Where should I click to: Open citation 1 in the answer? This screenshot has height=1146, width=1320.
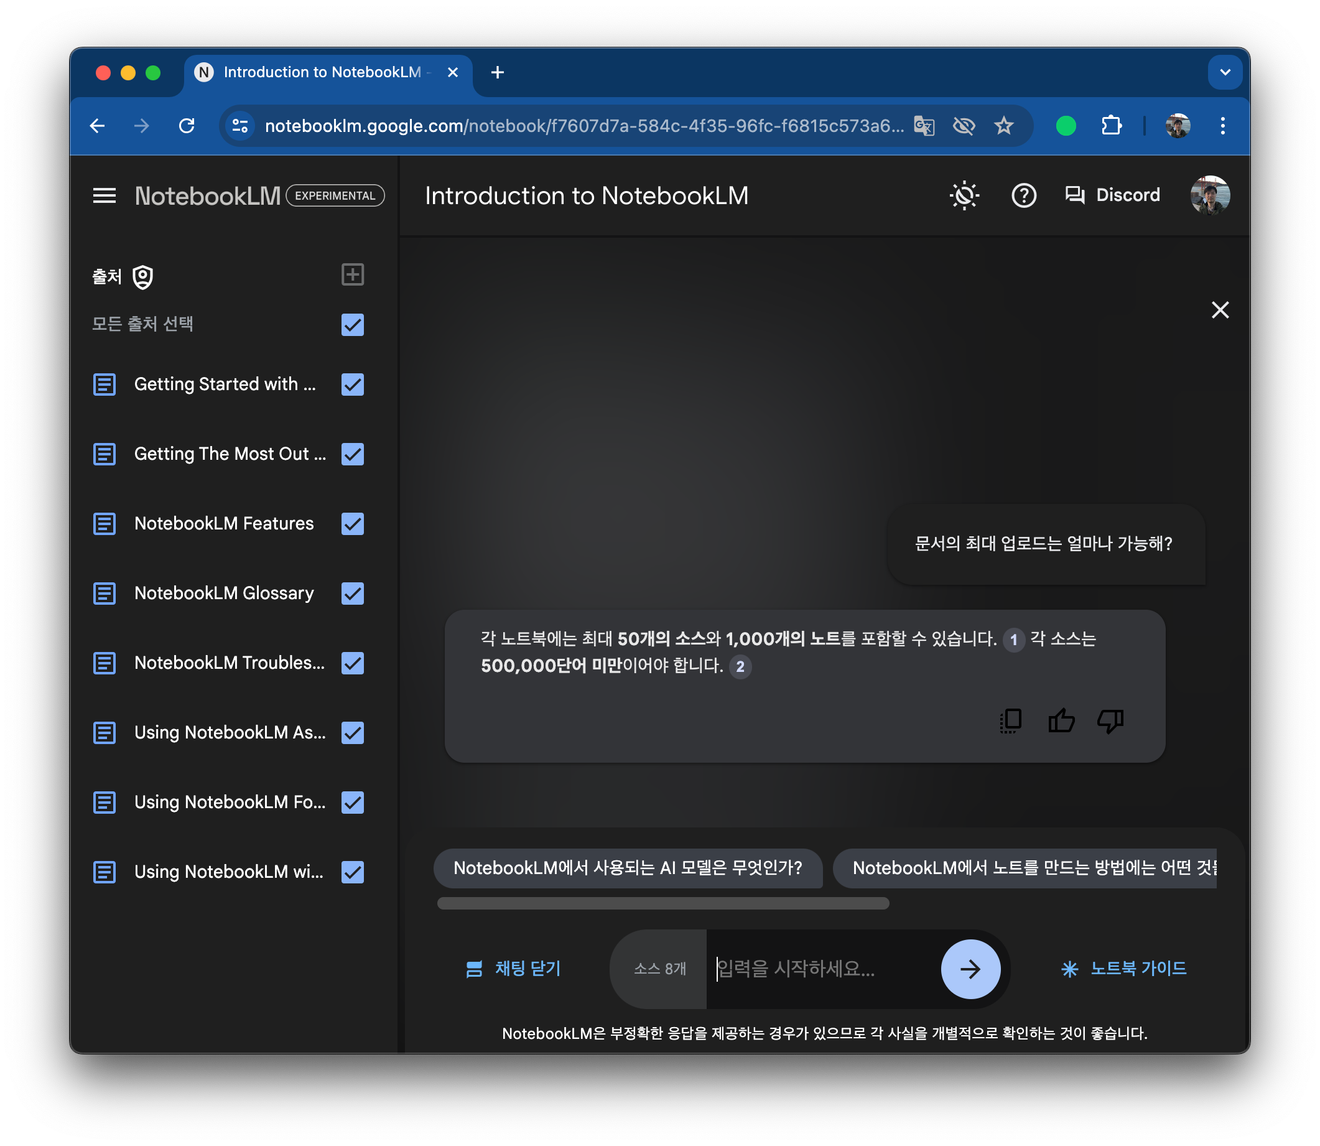click(1013, 640)
